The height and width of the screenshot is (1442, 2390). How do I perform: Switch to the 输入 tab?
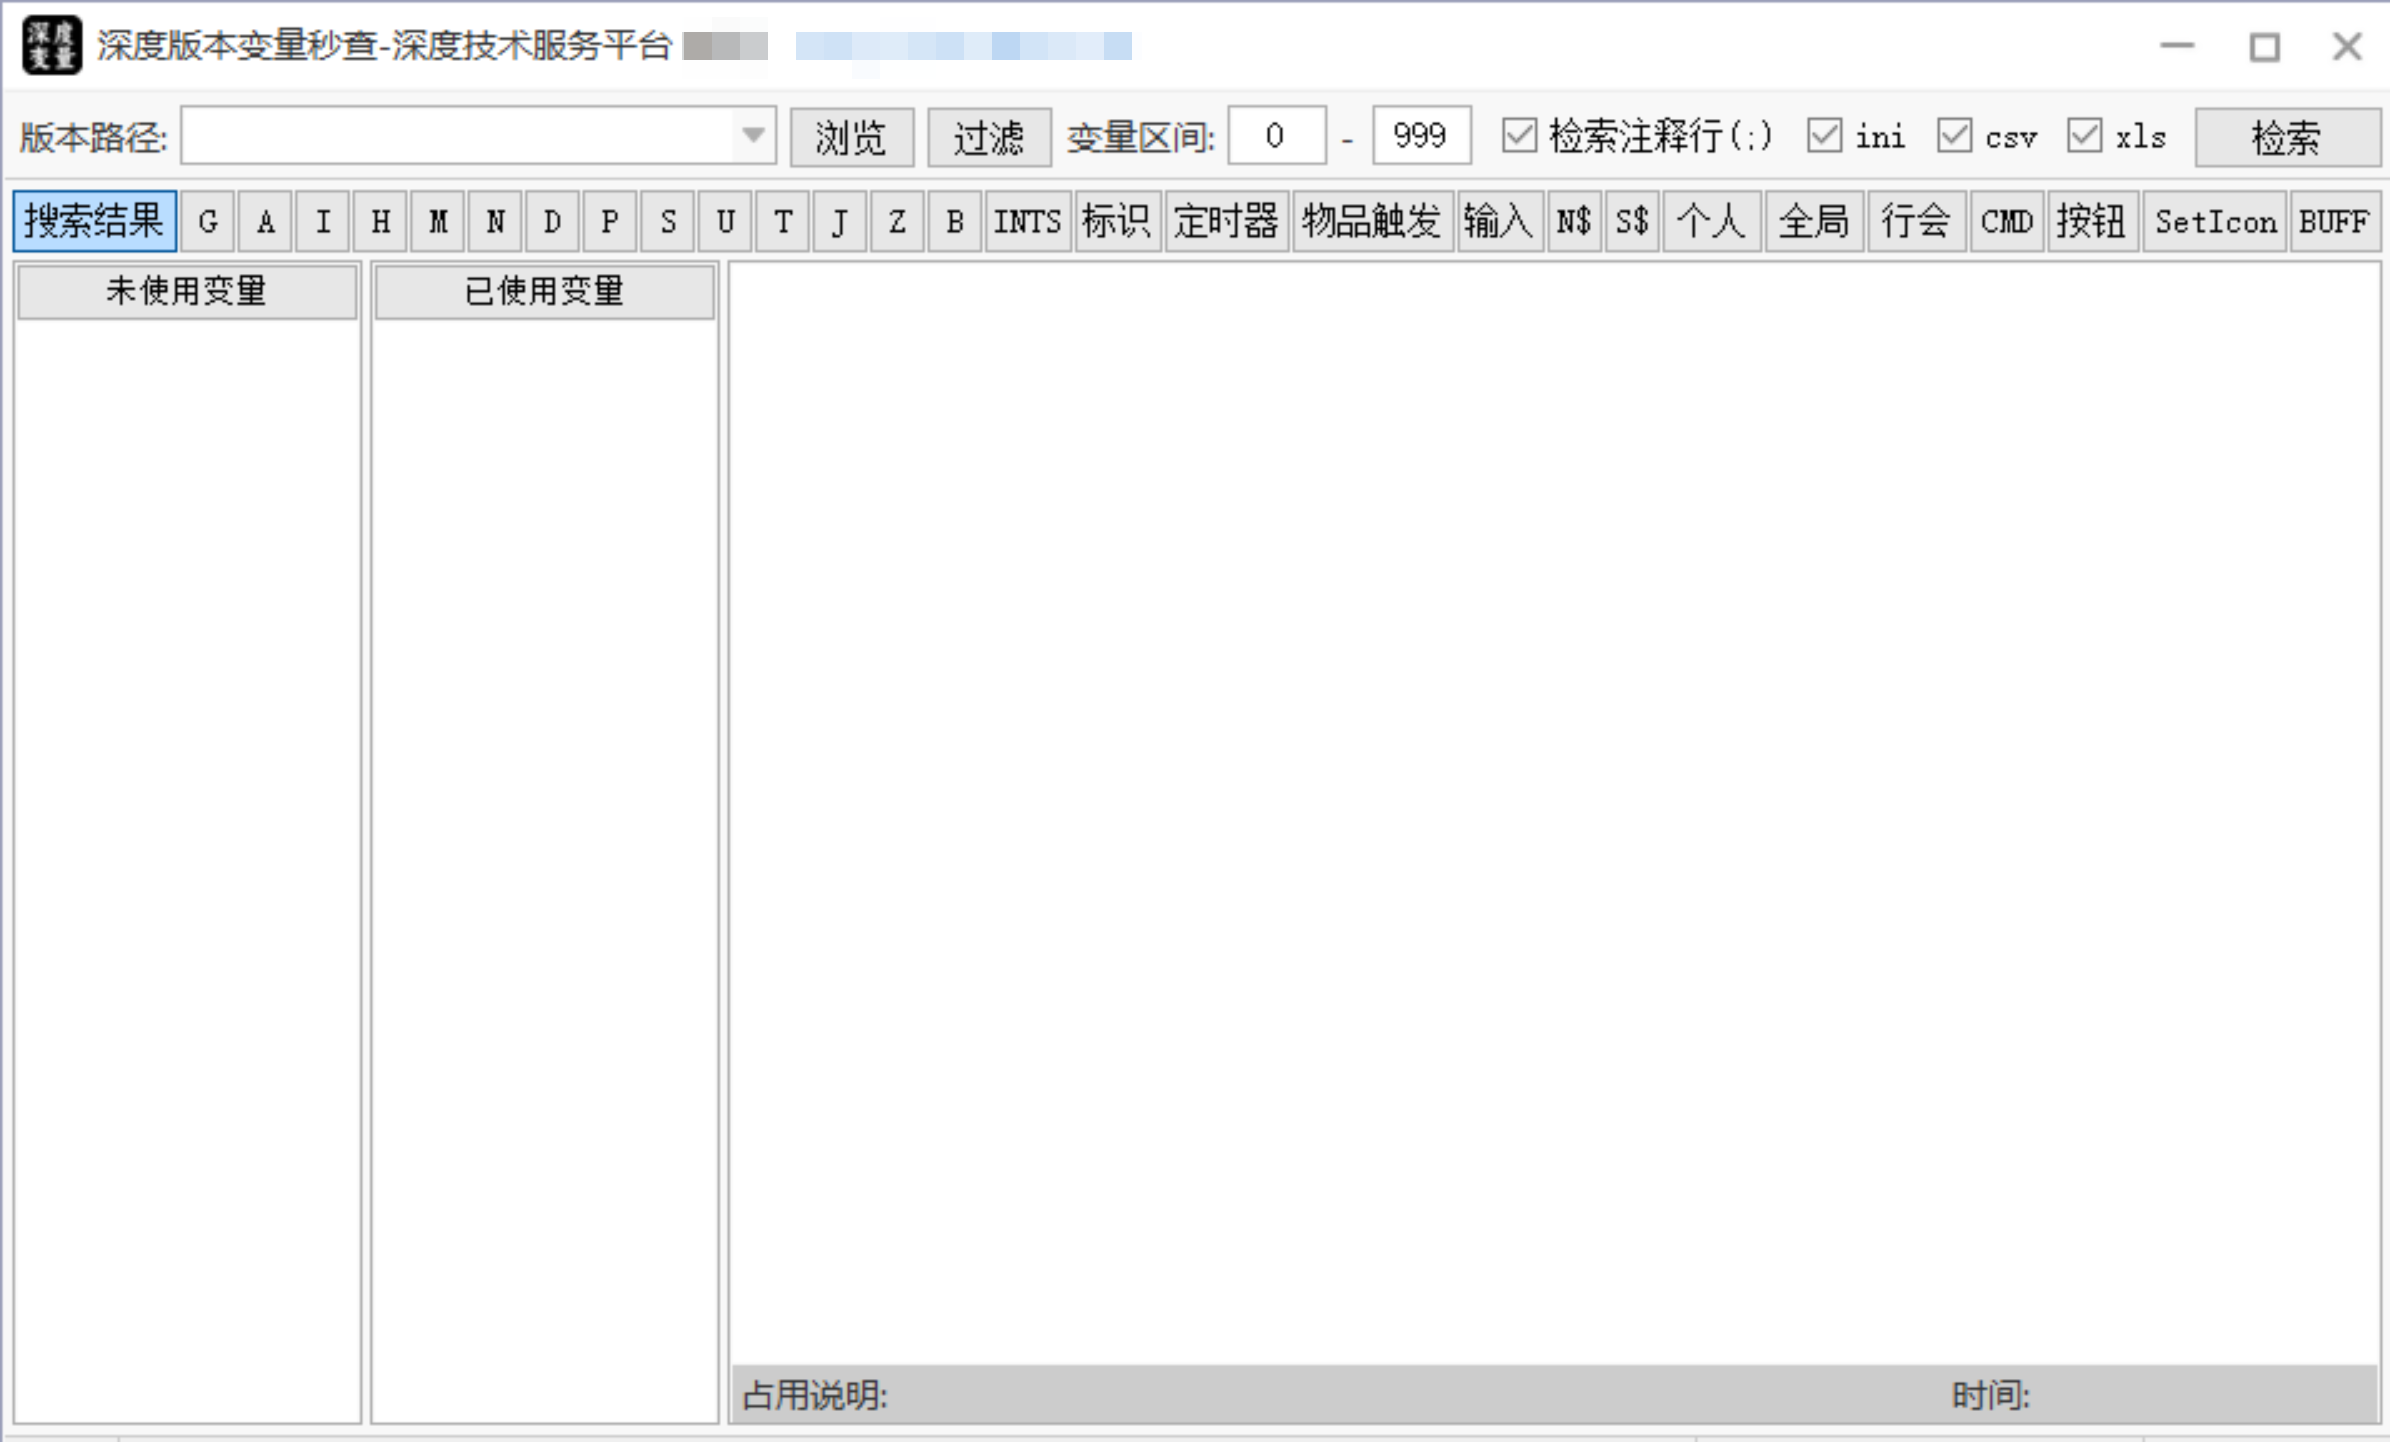point(1500,221)
